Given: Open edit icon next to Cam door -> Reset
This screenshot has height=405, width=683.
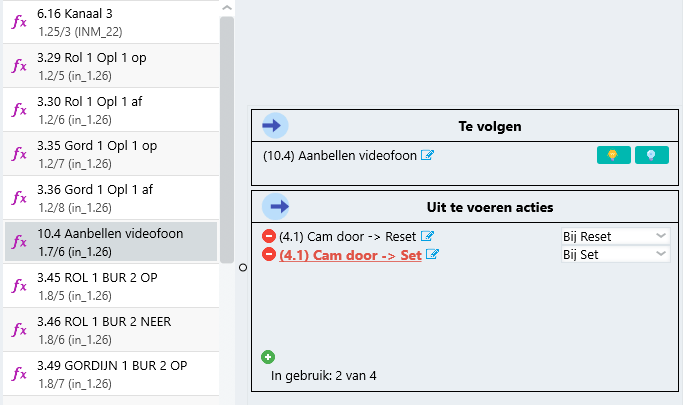Looking at the screenshot, I should [427, 236].
